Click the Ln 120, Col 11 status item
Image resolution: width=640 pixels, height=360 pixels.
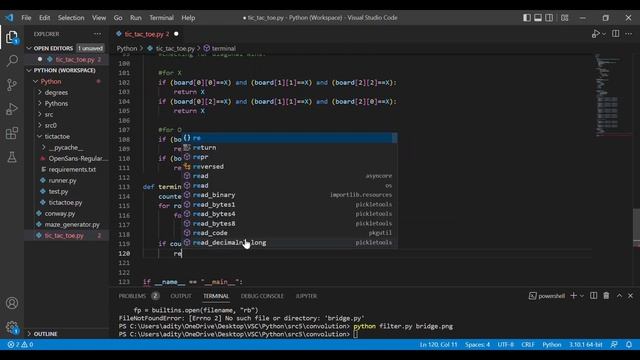point(438,345)
